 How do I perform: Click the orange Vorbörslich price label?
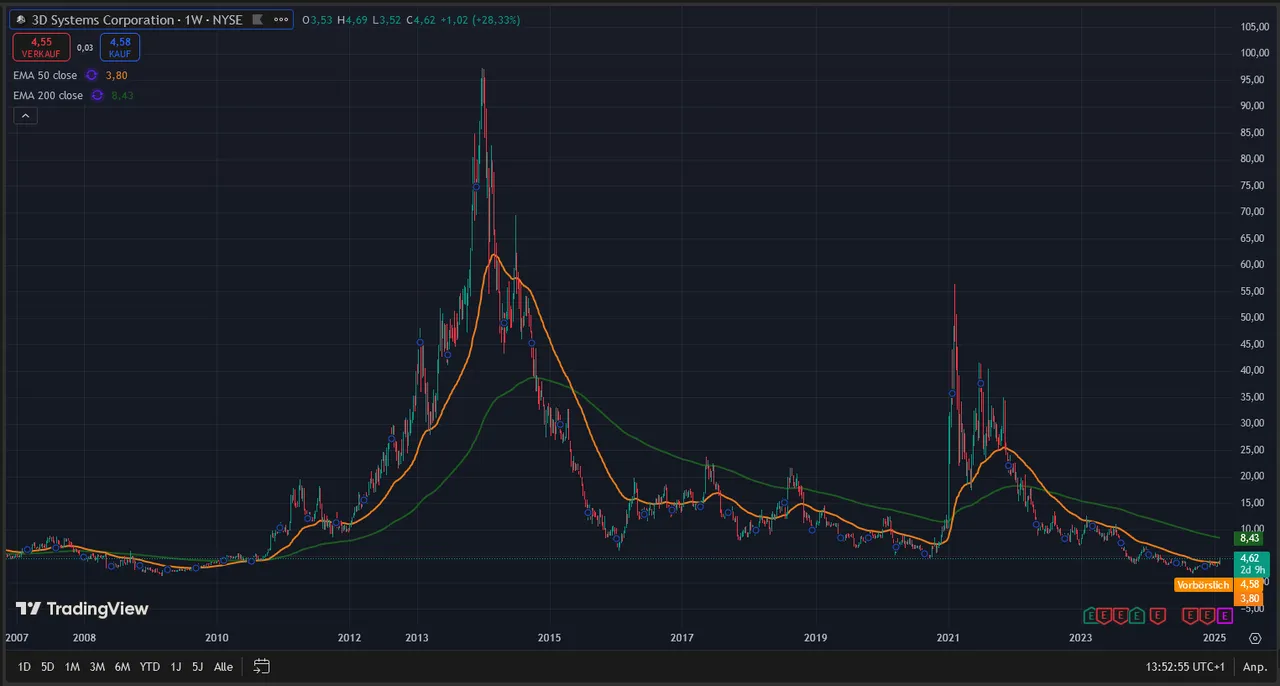[x=1204, y=584]
